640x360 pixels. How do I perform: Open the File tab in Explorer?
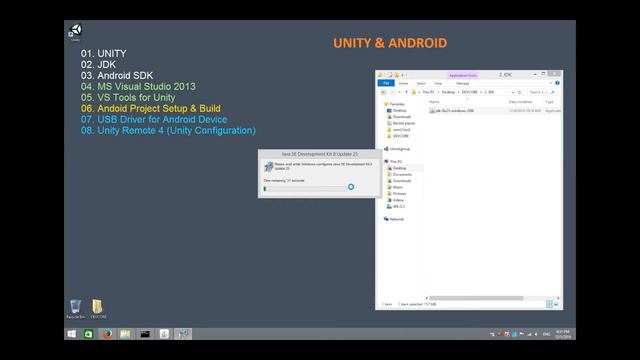(x=386, y=83)
